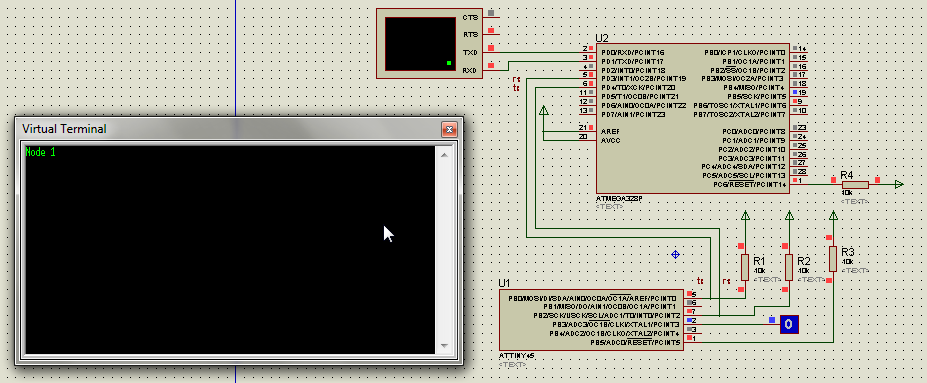This screenshot has width=927, height=383.
Task: Close the Virtual Terminal window
Action: coord(449,129)
